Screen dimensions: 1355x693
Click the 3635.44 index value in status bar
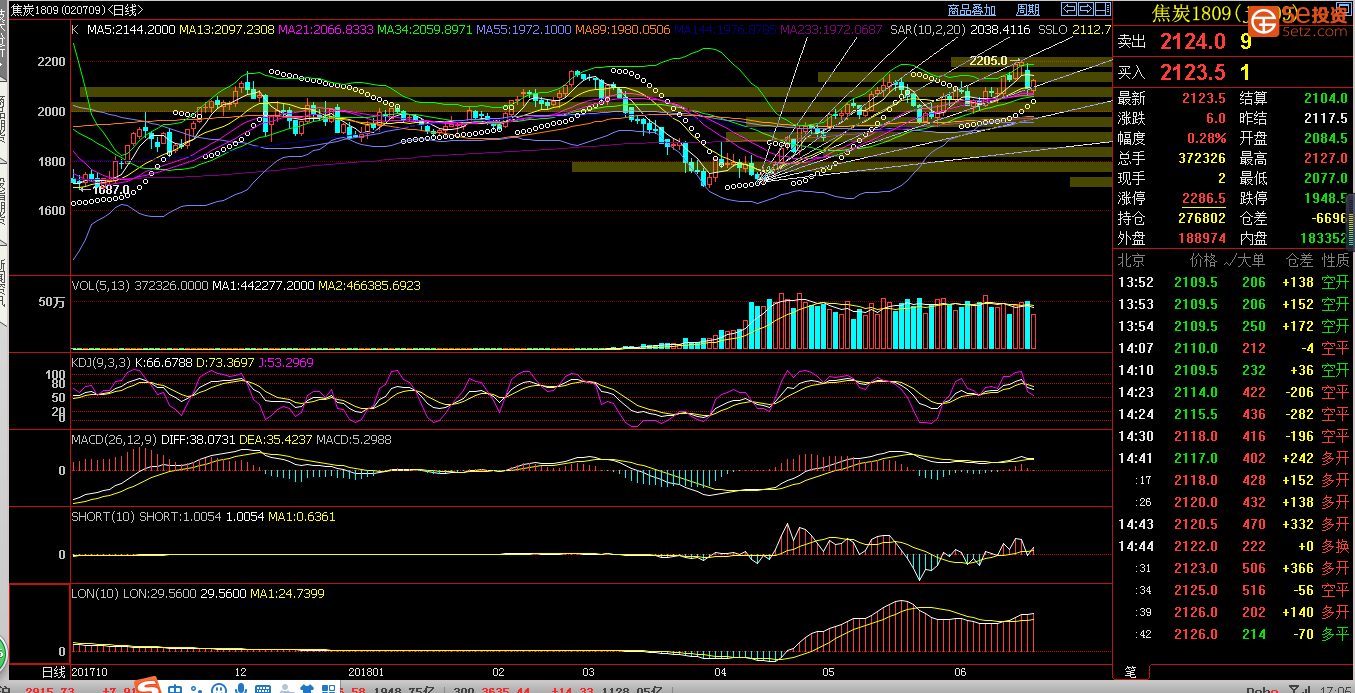(504, 690)
